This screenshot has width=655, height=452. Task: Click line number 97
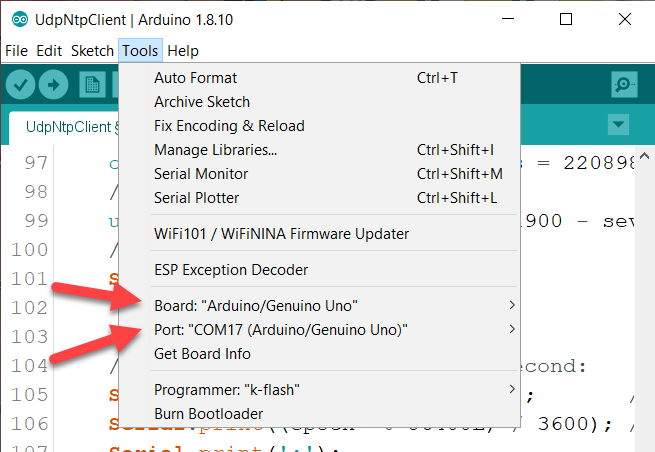point(36,163)
